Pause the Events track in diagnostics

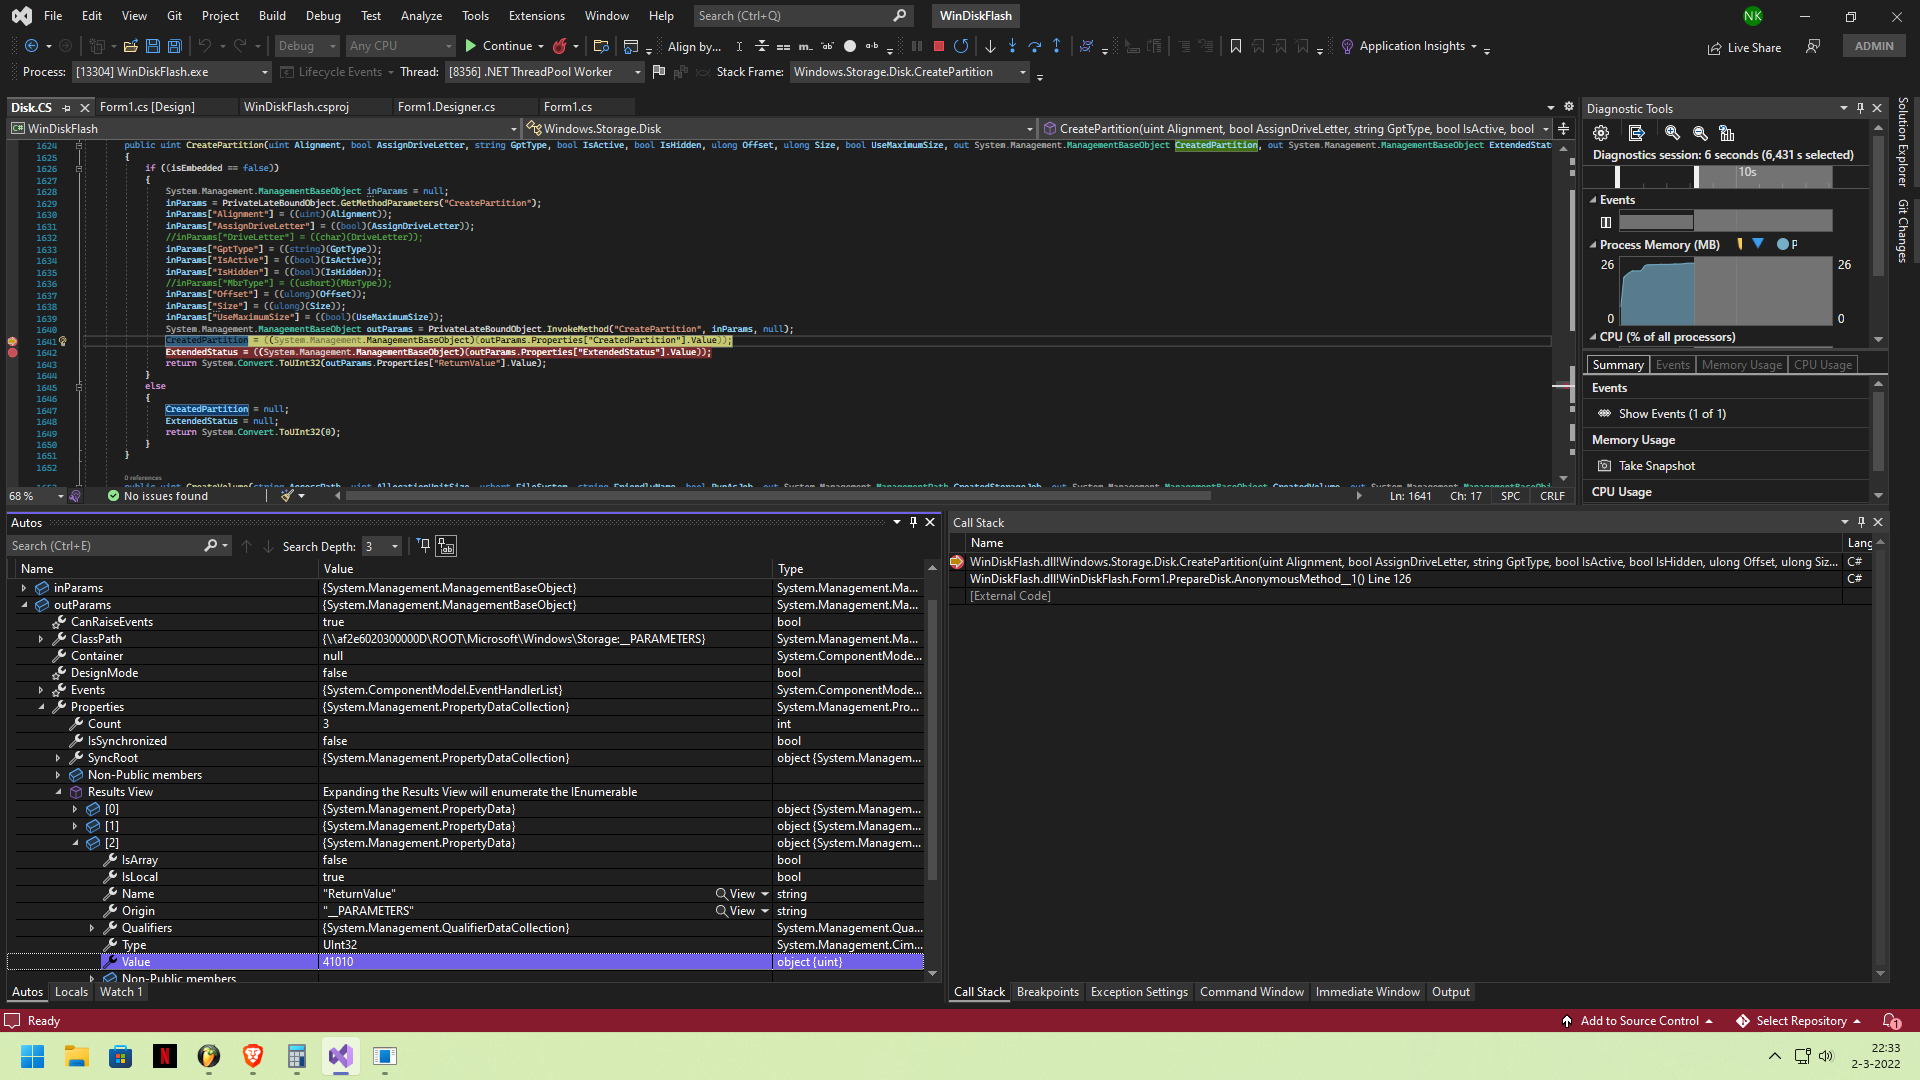click(x=1606, y=222)
